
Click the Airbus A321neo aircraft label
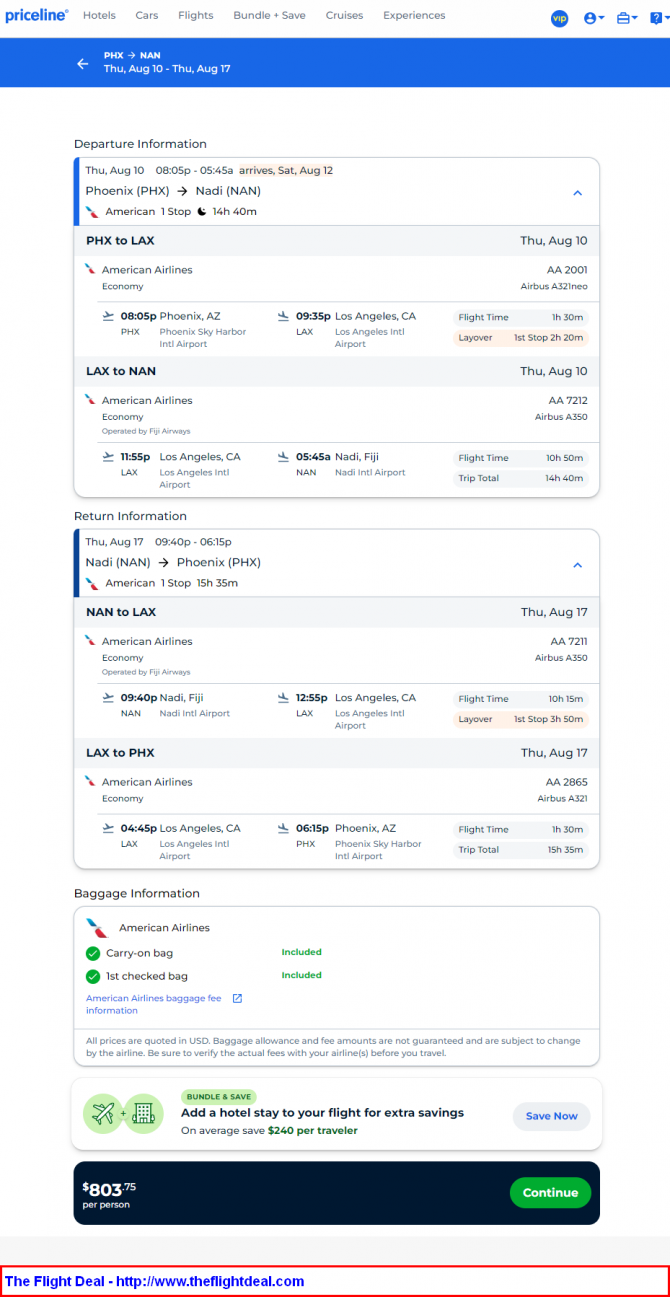tap(554, 286)
